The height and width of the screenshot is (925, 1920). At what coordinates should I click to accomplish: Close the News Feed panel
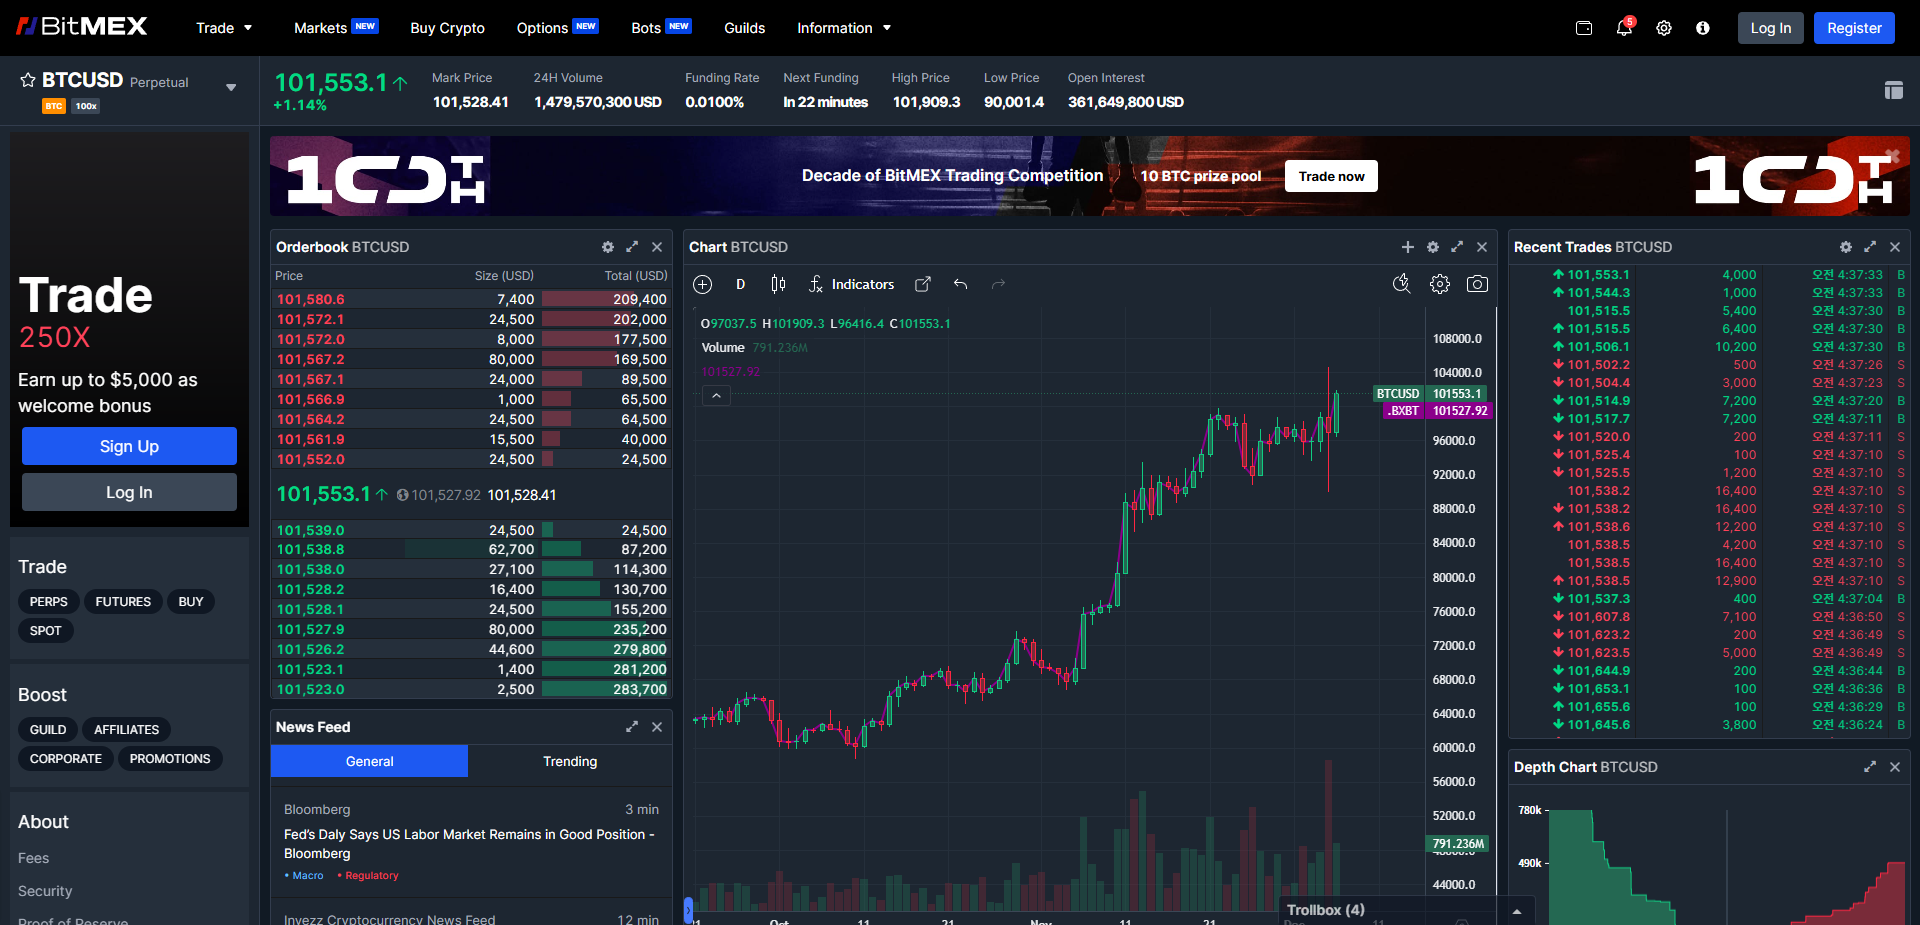pos(657,727)
